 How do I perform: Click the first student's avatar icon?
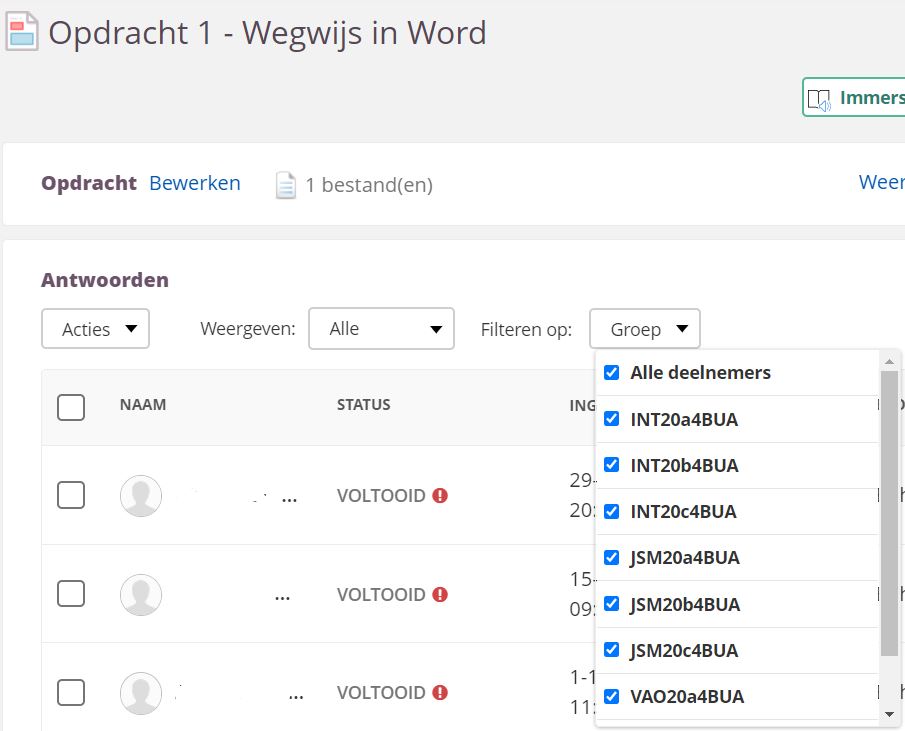[x=141, y=496]
